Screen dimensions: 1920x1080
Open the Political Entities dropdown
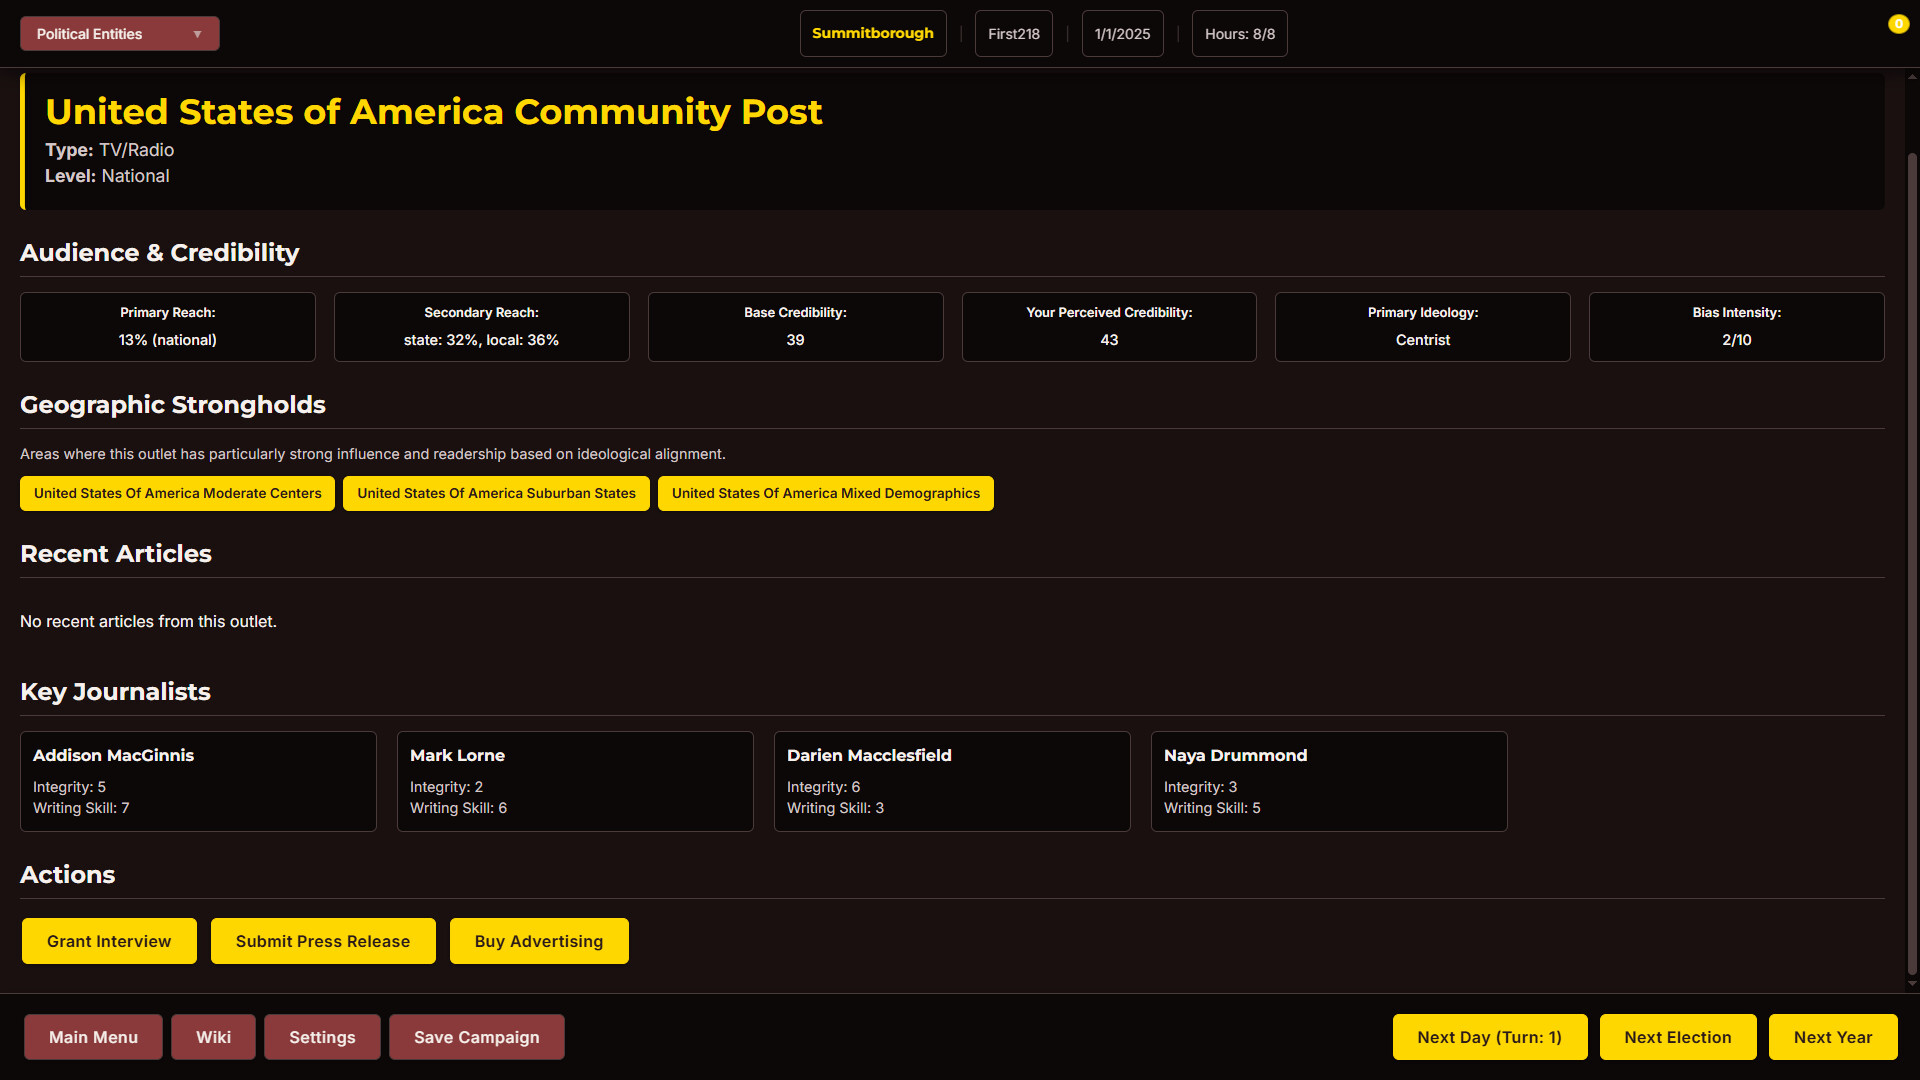pyautogui.click(x=119, y=34)
